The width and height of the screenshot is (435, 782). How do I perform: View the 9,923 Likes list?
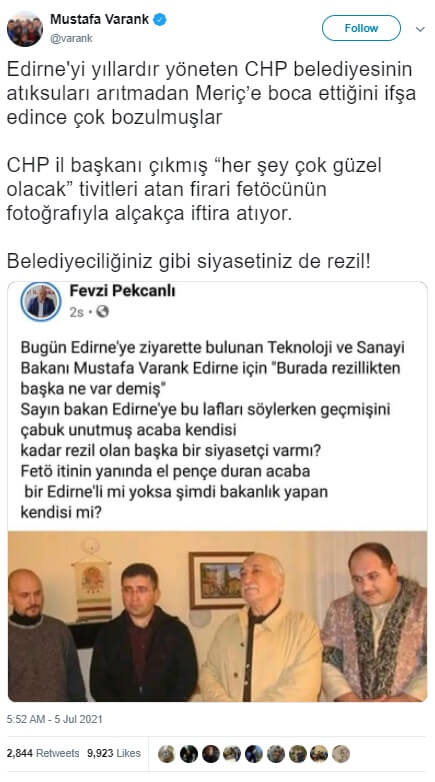click(114, 753)
